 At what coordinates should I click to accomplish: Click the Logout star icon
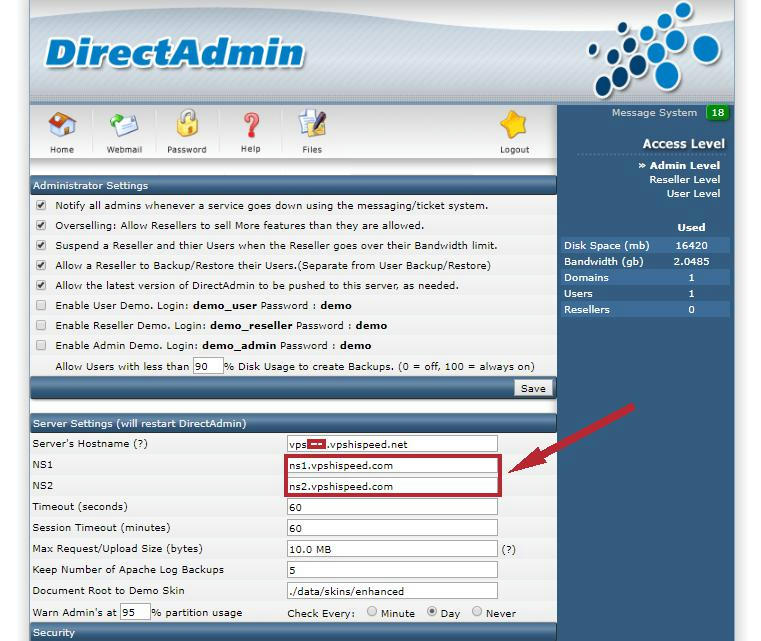(x=513, y=125)
